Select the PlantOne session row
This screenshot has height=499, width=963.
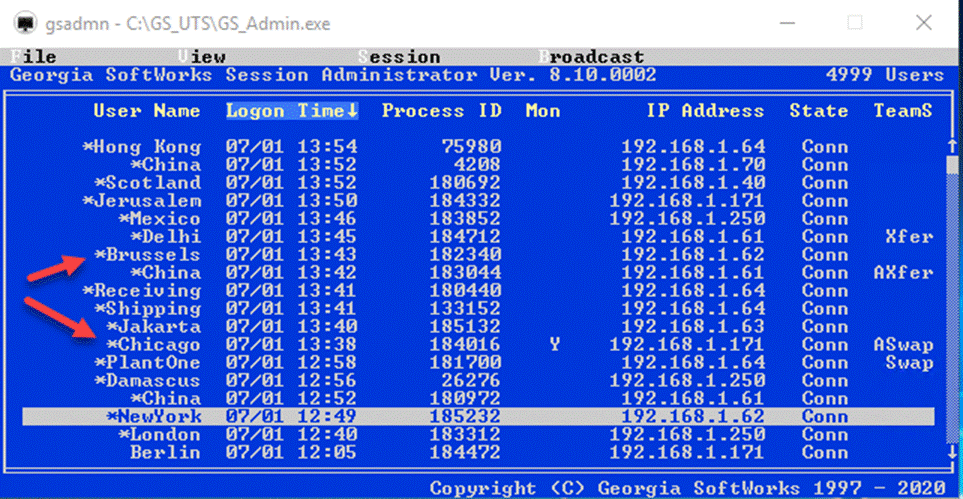point(478,363)
